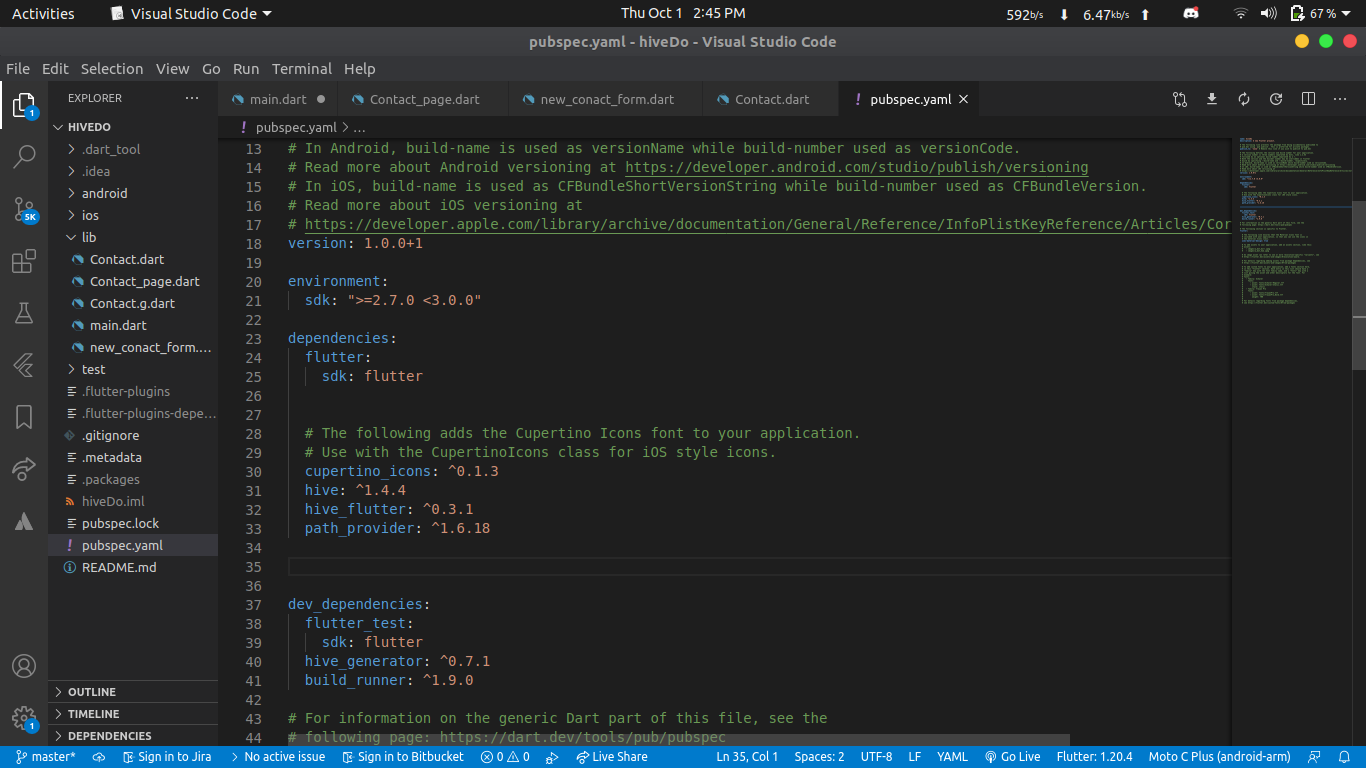Expand the .dart_tool folder
Screen dimensions: 1366x768
133,149
